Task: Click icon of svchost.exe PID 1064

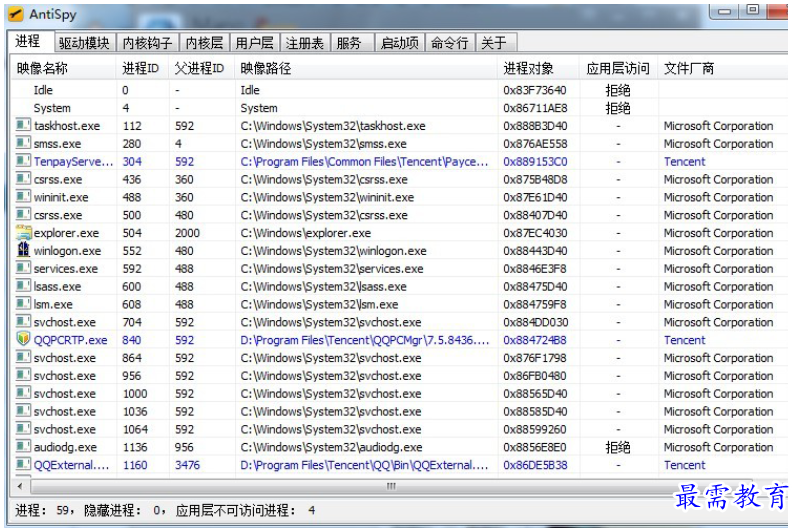Action: (x=23, y=428)
